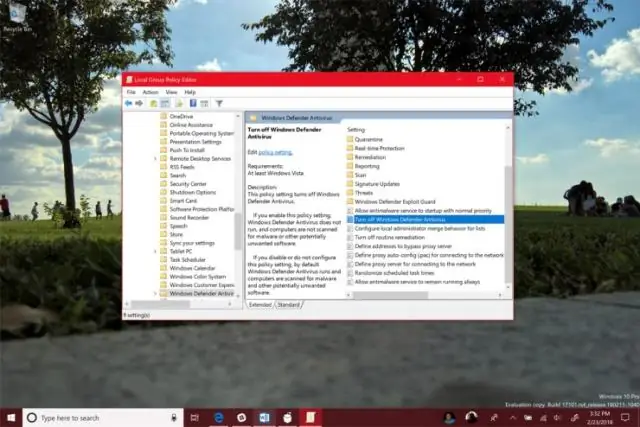Open the Action Center notification icon
This screenshot has width=640, height=427.
pyautogui.click(x=625, y=418)
